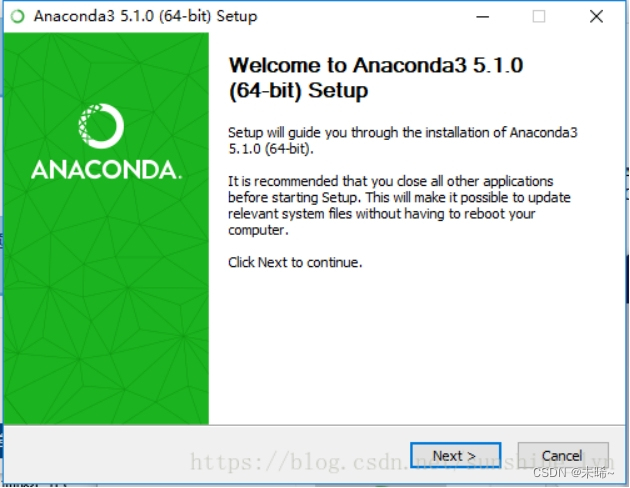Image resolution: width=630 pixels, height=488 pixels.
Task: Click the ANACONDA wordmark on green panel
Action: [106, 170]
